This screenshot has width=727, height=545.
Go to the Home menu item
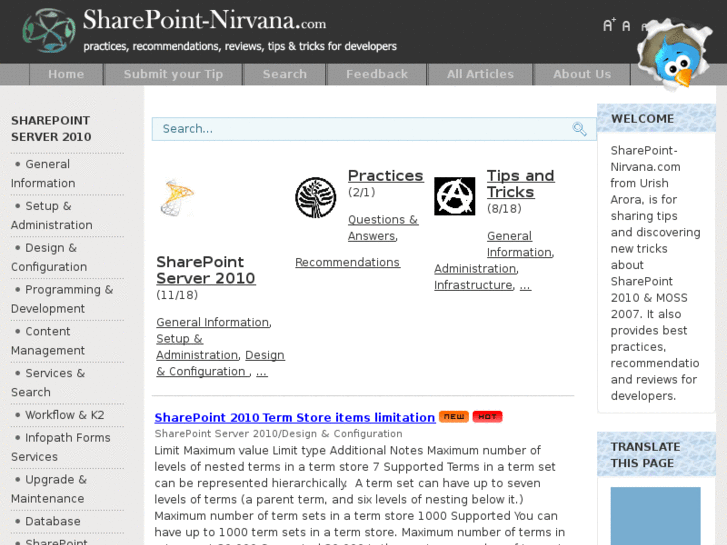(66, 74)
